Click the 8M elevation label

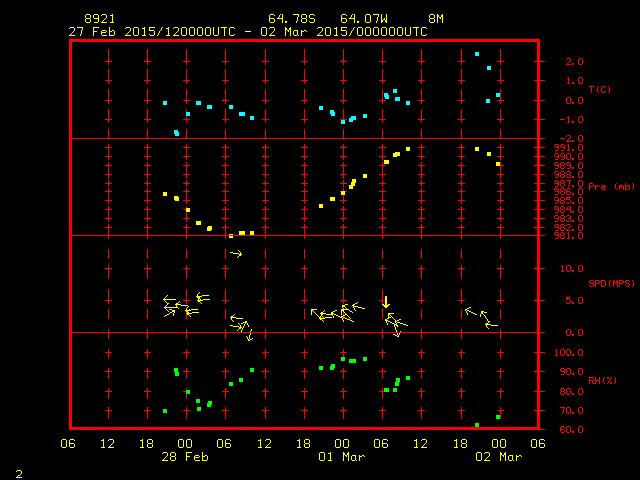click(436, 19)
